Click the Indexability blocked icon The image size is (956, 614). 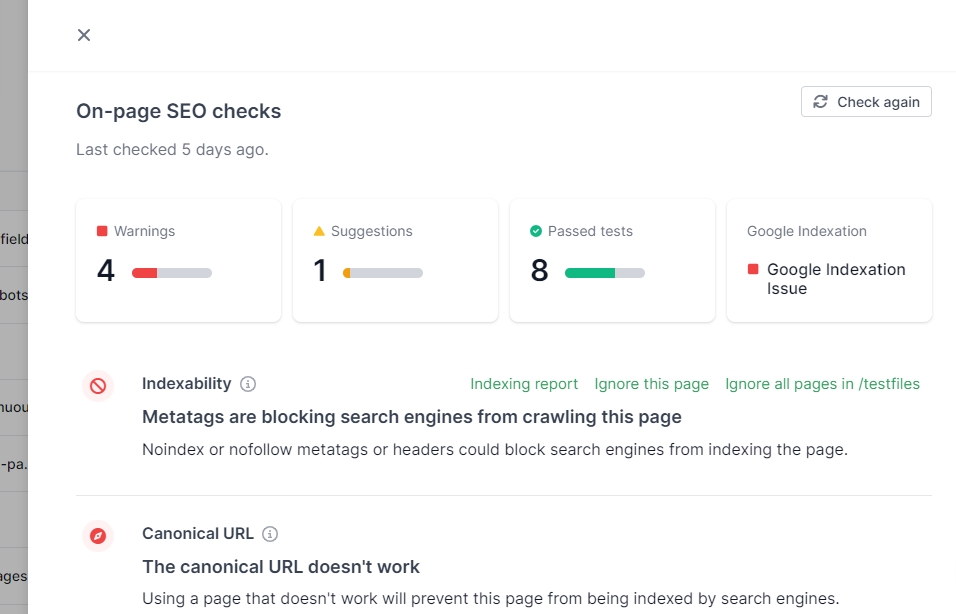point(98,385)
